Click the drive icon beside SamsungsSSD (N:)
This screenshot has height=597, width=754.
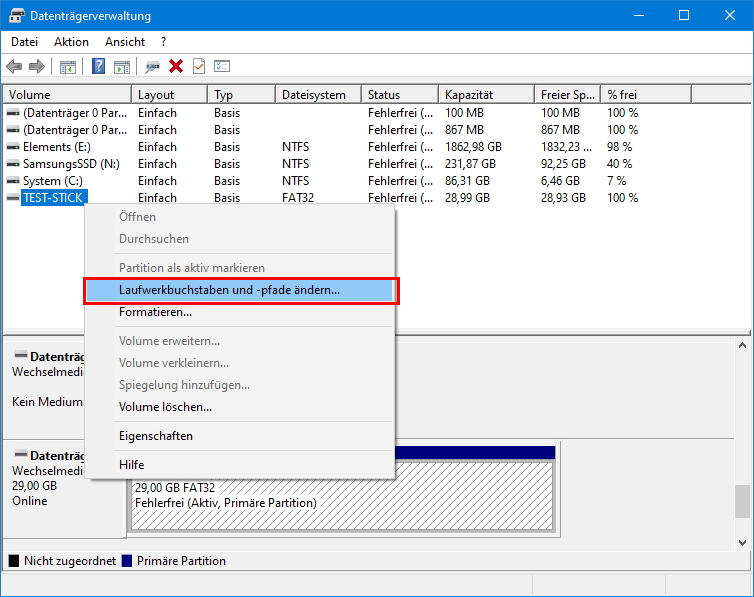point(13,164)
